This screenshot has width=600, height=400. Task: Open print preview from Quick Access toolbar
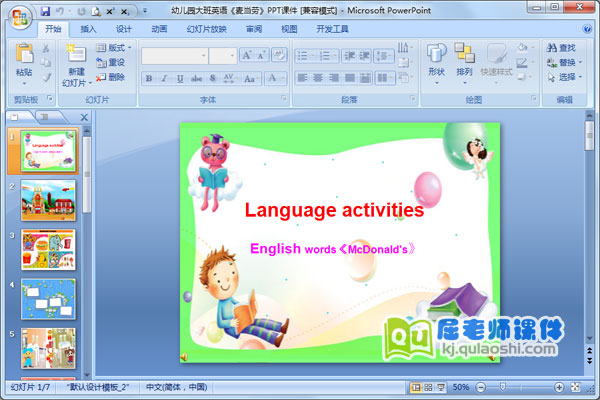96,11
